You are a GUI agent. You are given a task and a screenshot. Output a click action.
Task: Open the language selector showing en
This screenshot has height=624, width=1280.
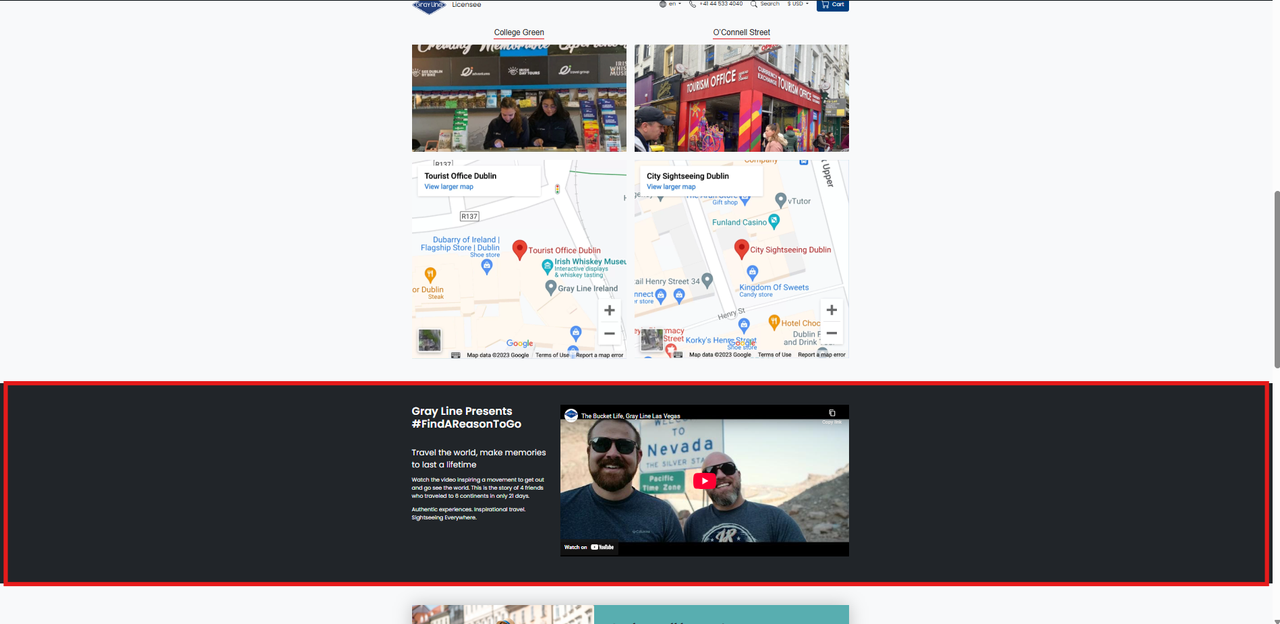coord(670,4)
